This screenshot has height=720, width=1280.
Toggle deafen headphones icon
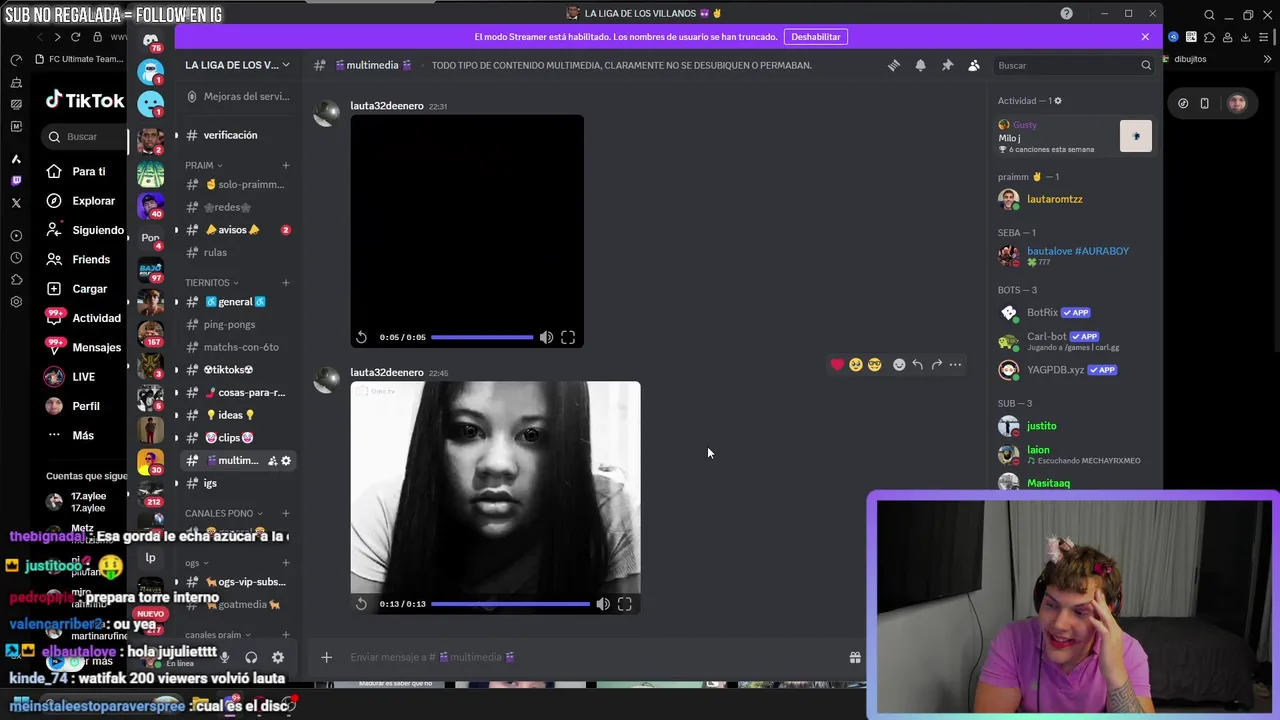[251, 657]
